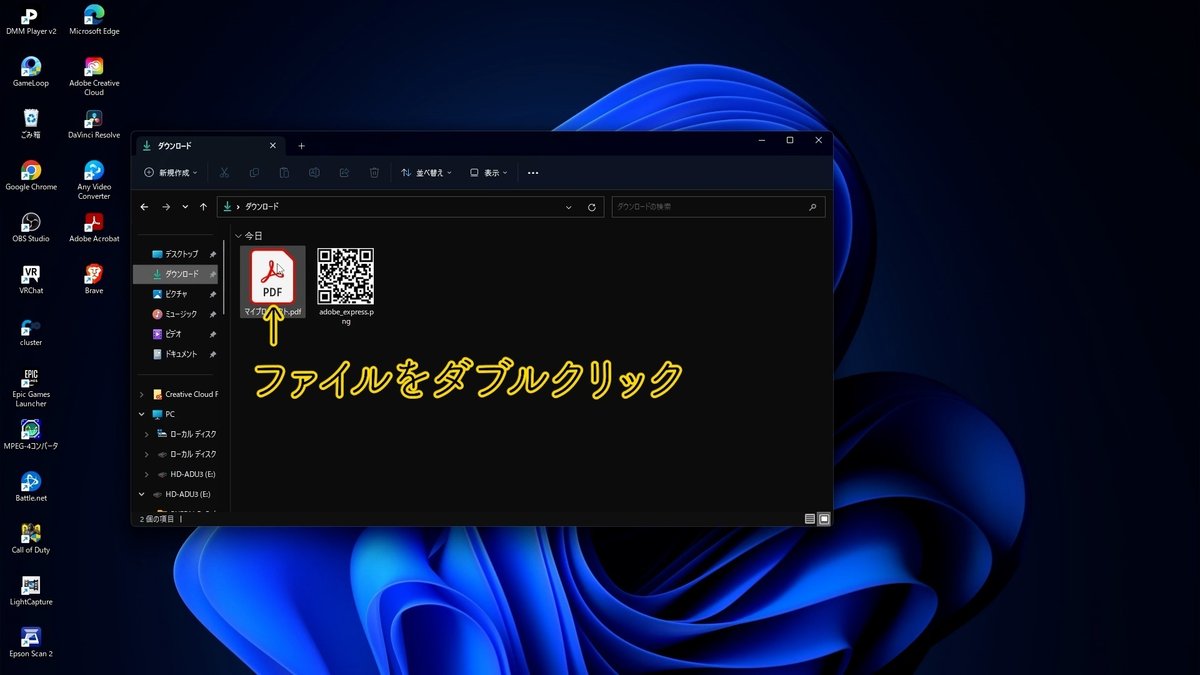This screenshot has width=1200, height=675.
Task: Click the Delete trash icon in Explorer toolbar
Action: [x=374, y=173]
